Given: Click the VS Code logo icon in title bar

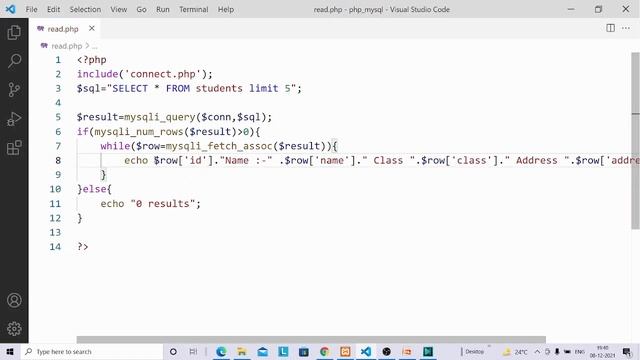Looking at the screenshot, I should (x=11, y=9).
